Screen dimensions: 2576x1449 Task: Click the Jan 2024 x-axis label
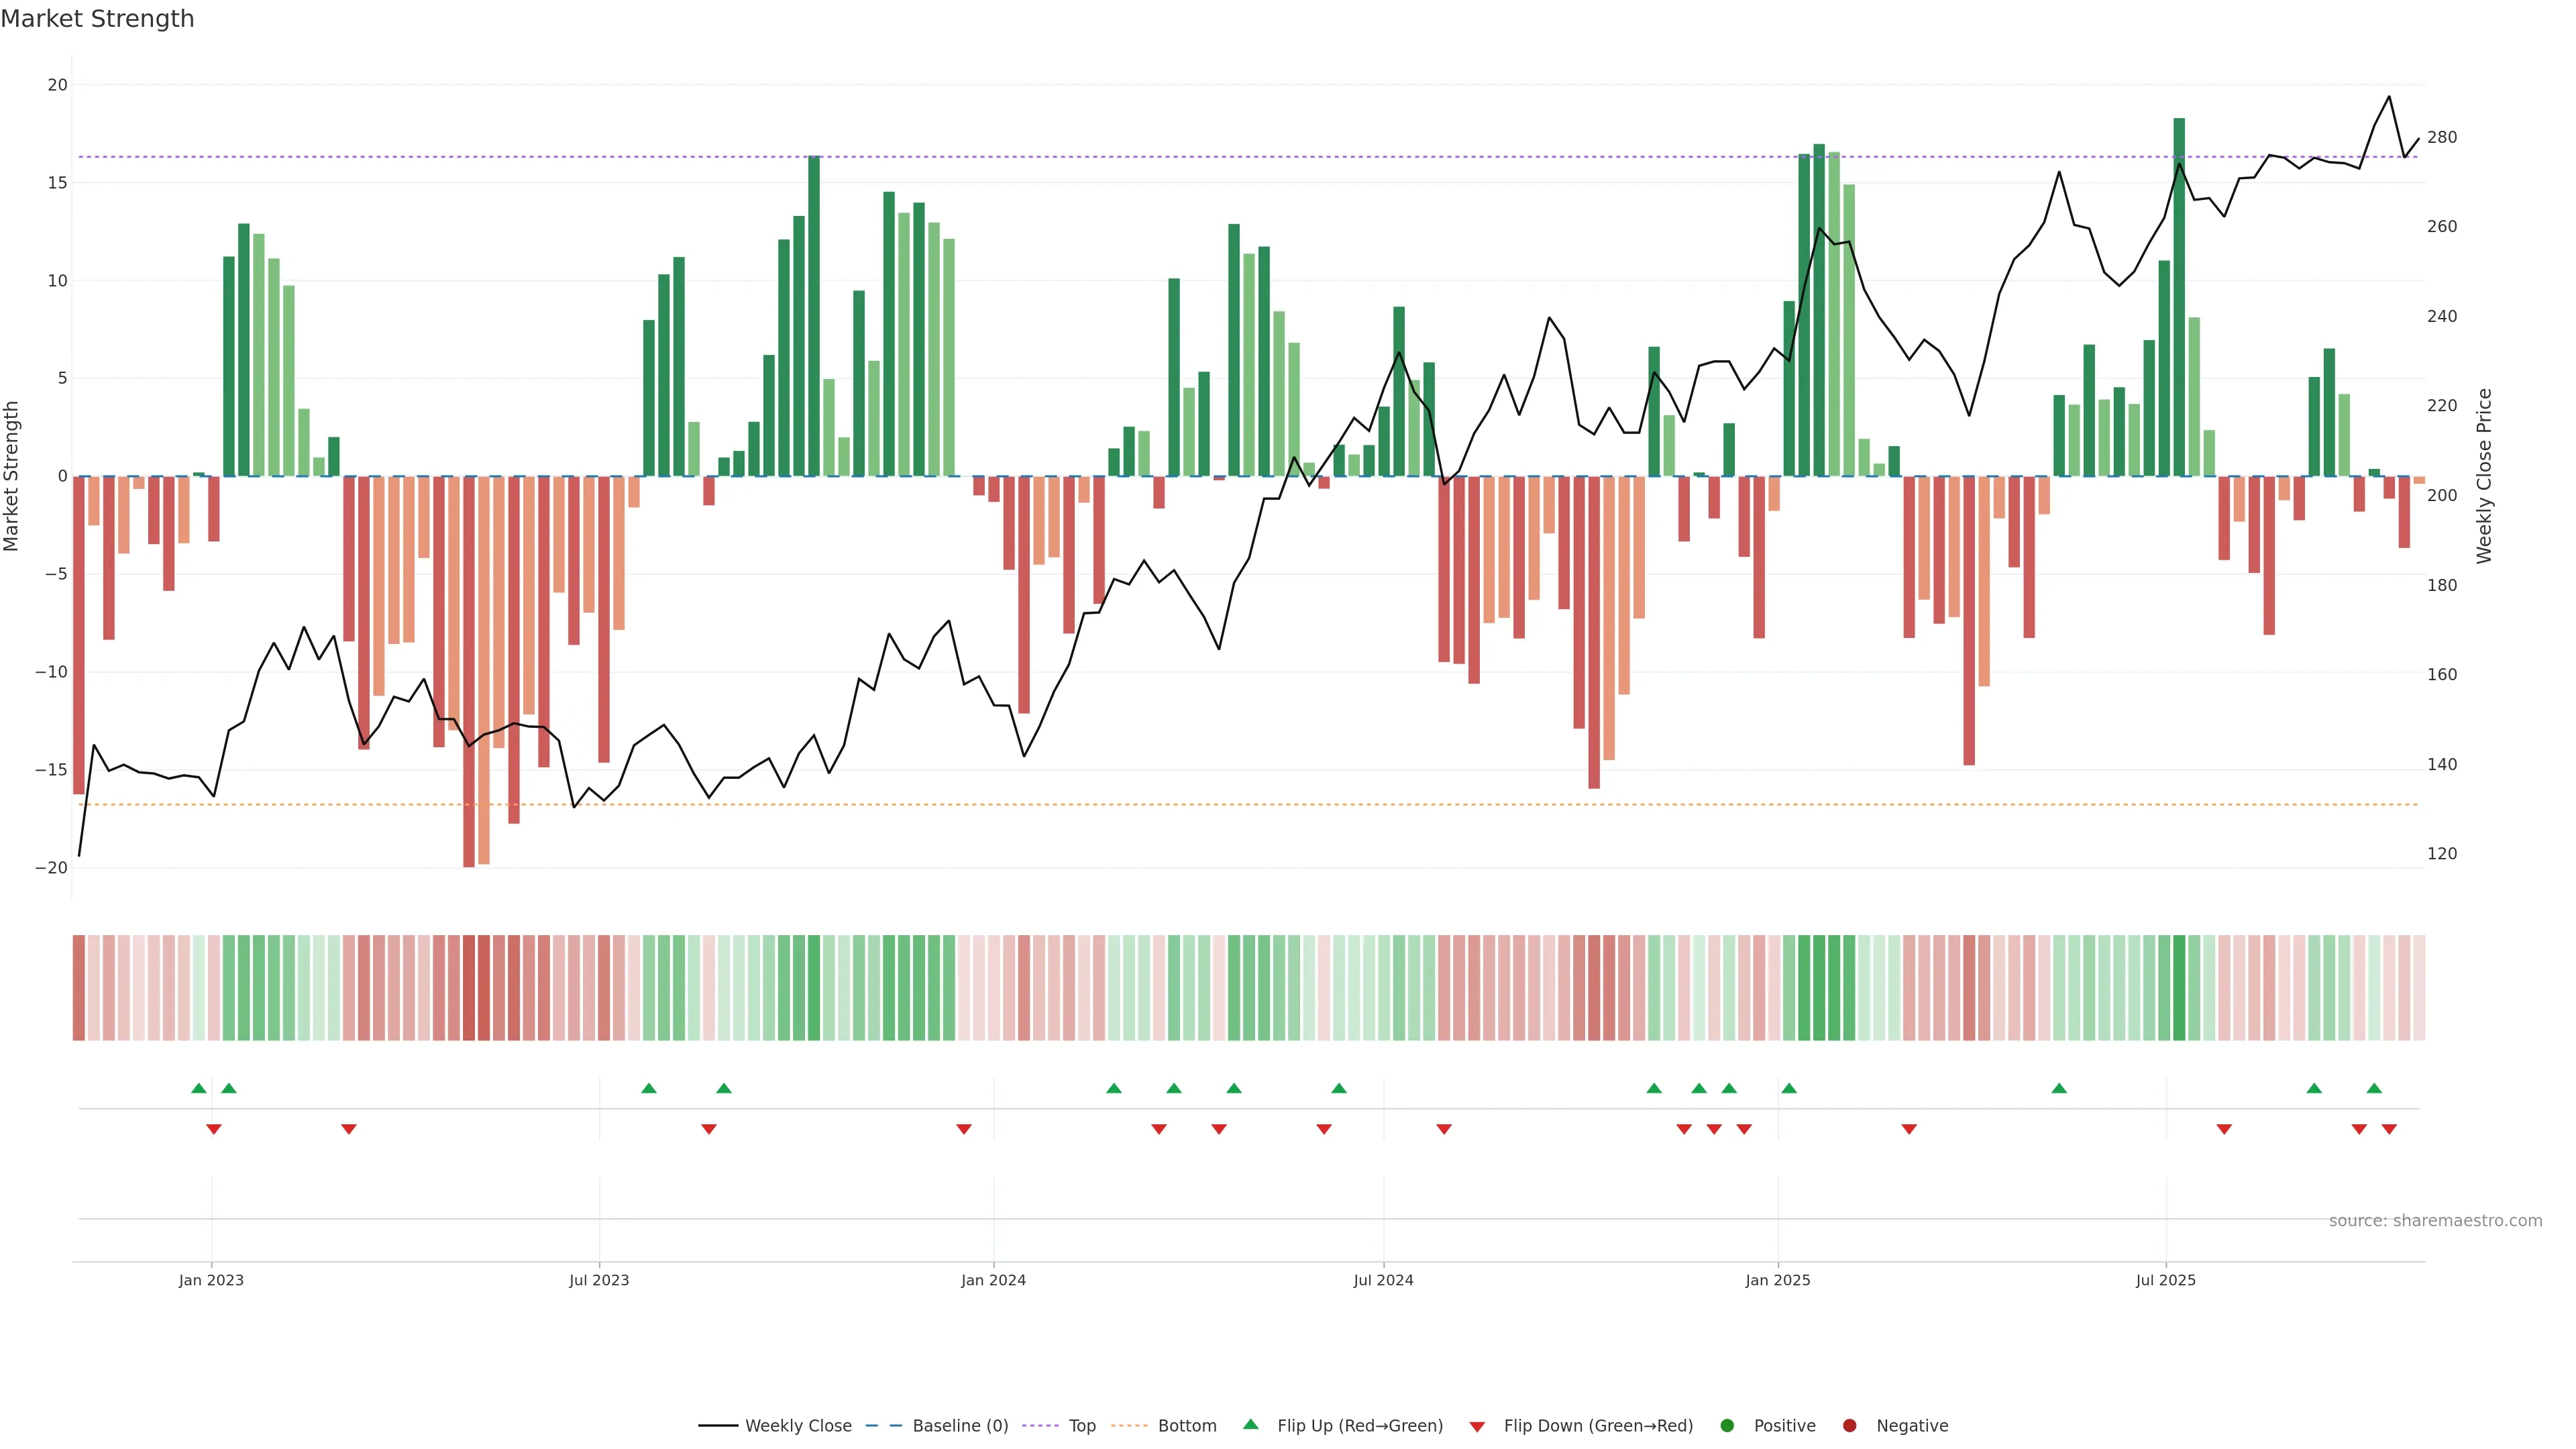tap(993, 1280)
